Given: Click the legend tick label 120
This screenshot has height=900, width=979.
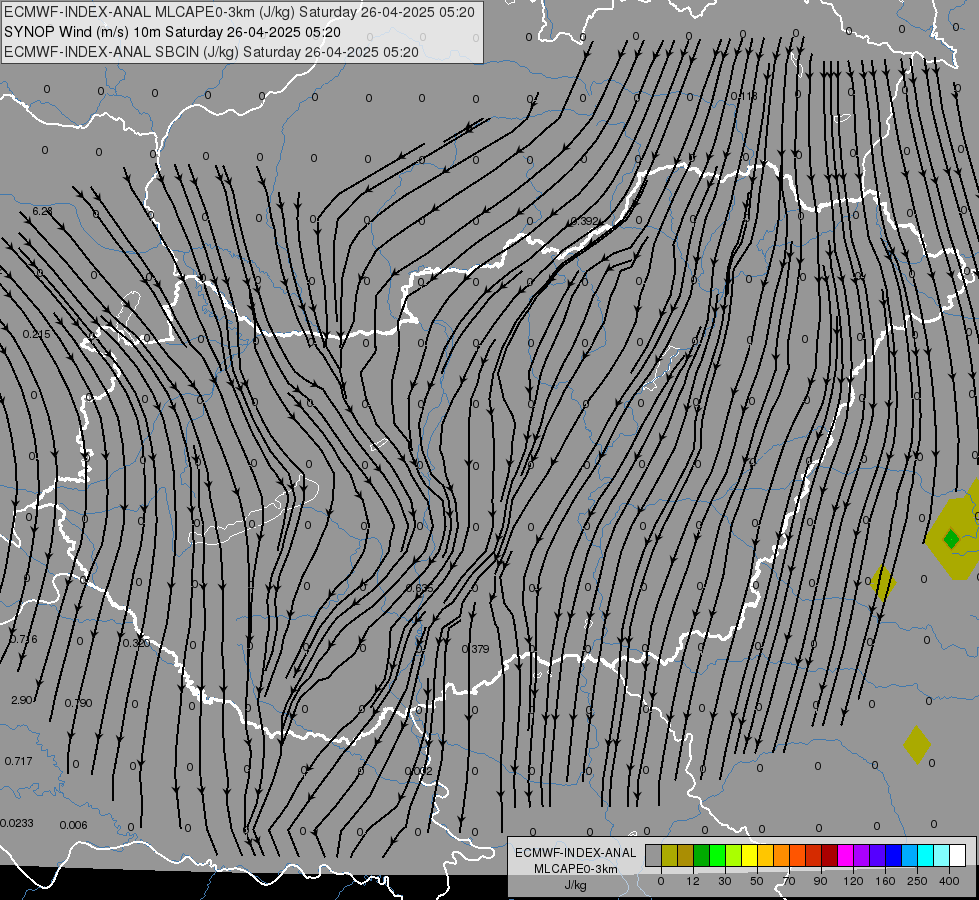Looking at the screenshot, I should (854, 881).
